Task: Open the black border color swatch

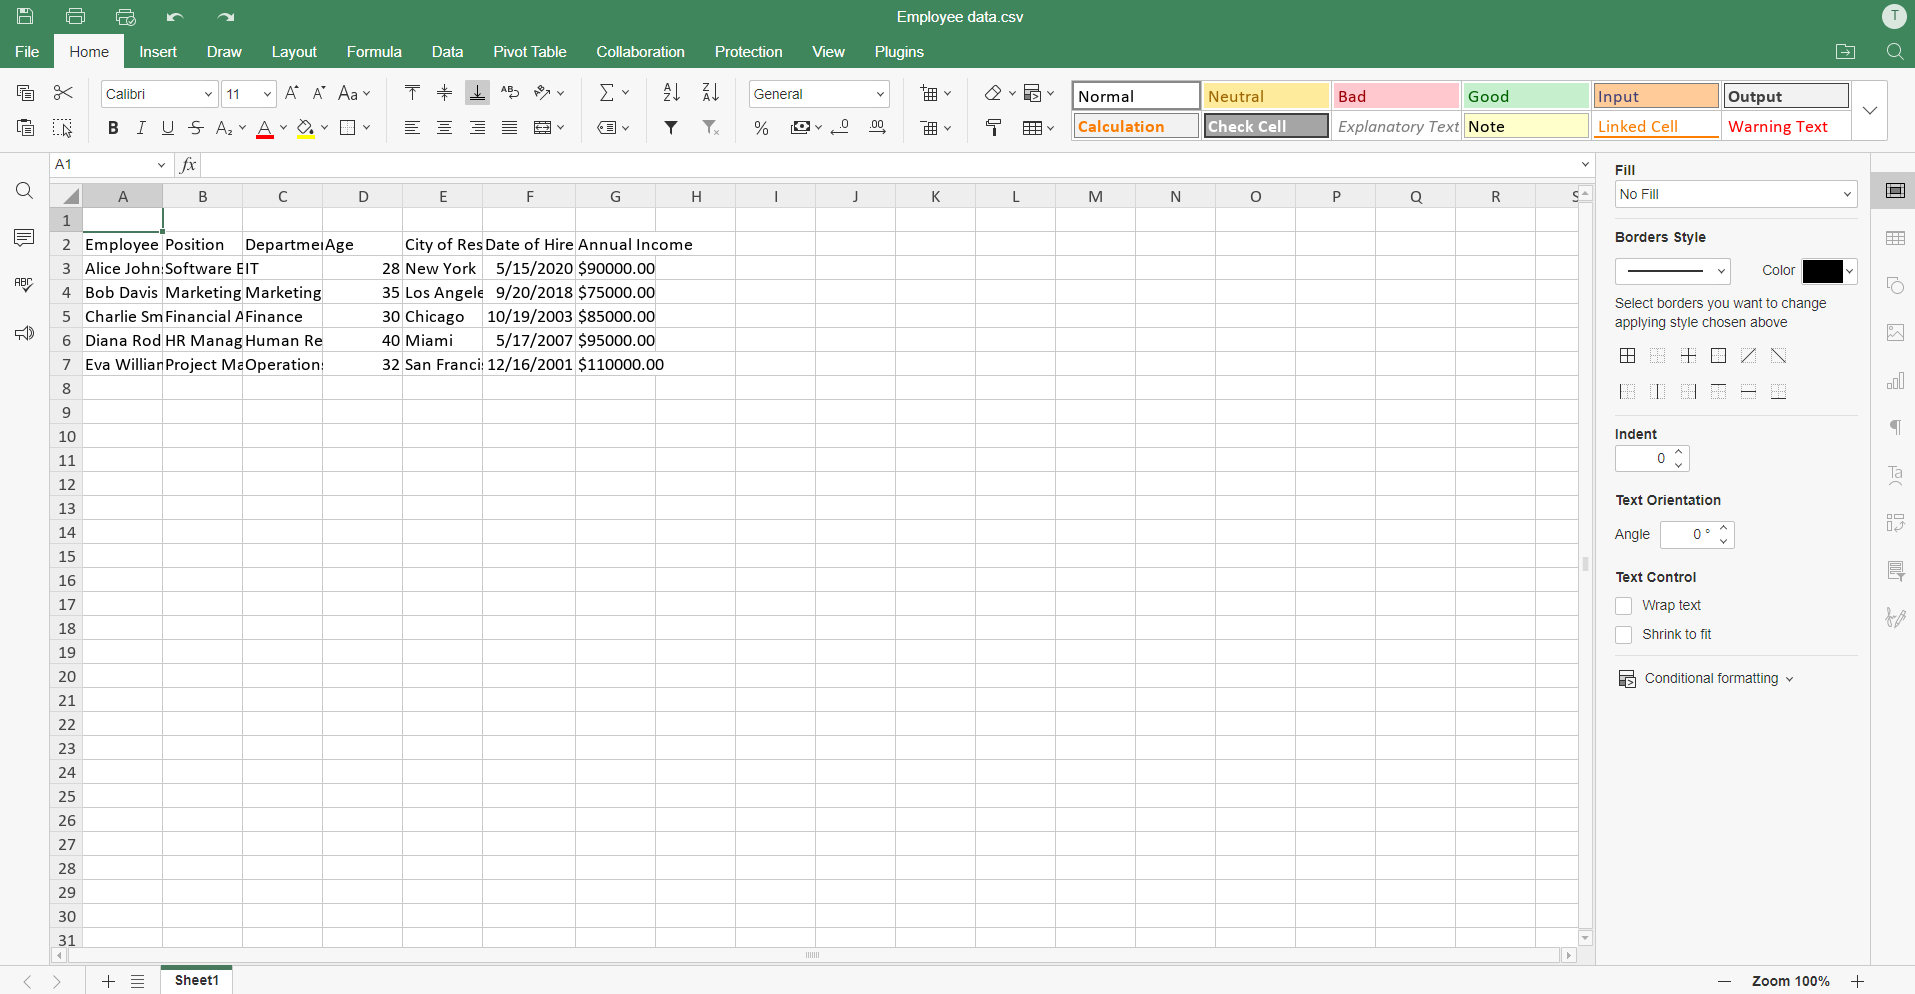Action: click(1829, 271)
